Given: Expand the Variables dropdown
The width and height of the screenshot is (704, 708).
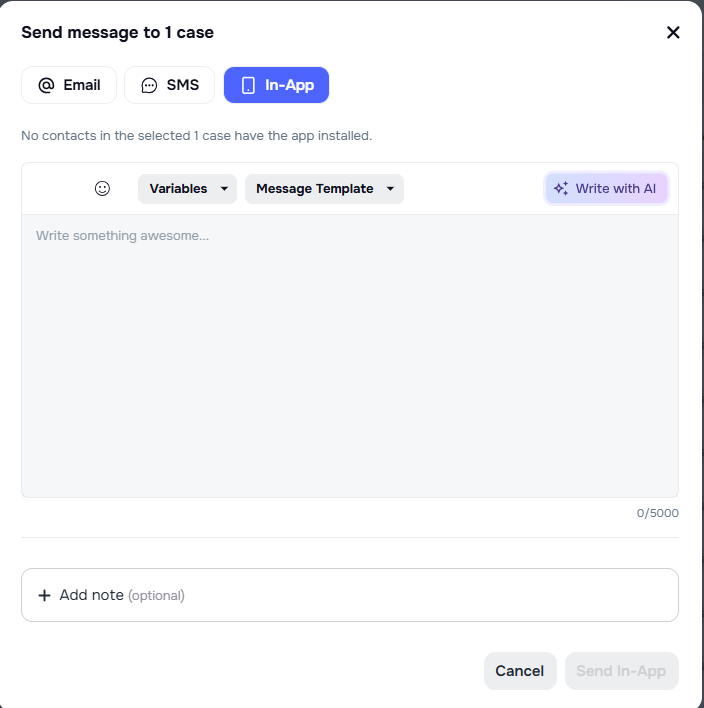Looking at the screenshot, I should (187, 188).
